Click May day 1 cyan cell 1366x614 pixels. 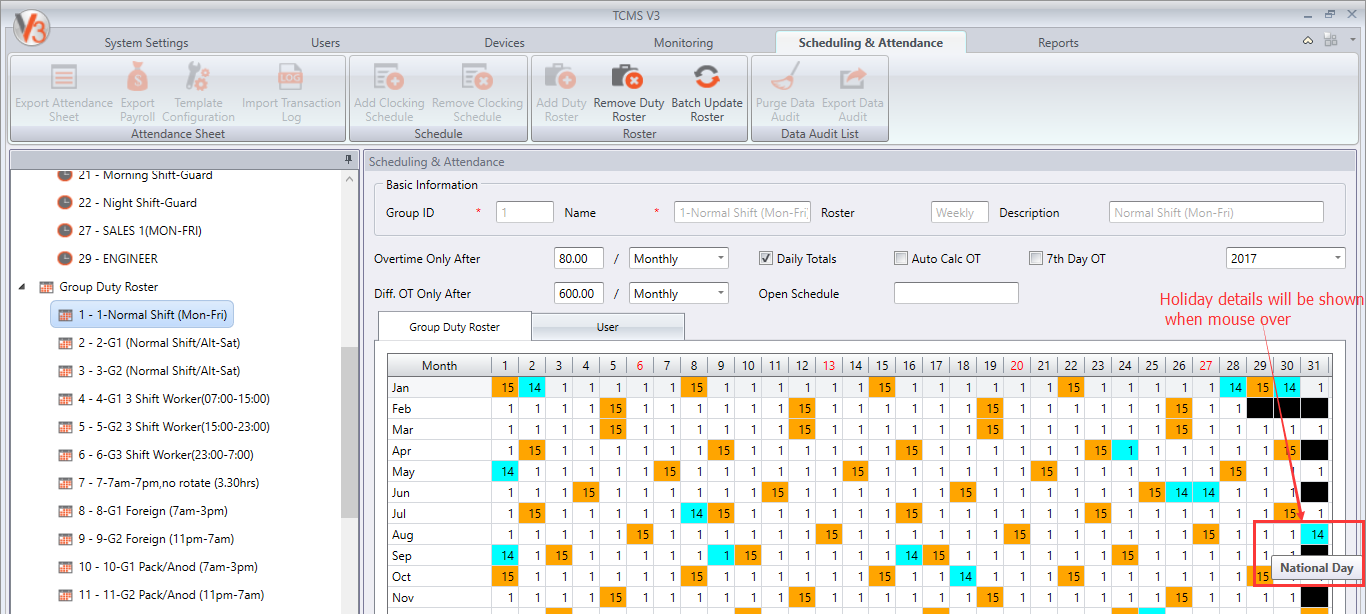505,471
